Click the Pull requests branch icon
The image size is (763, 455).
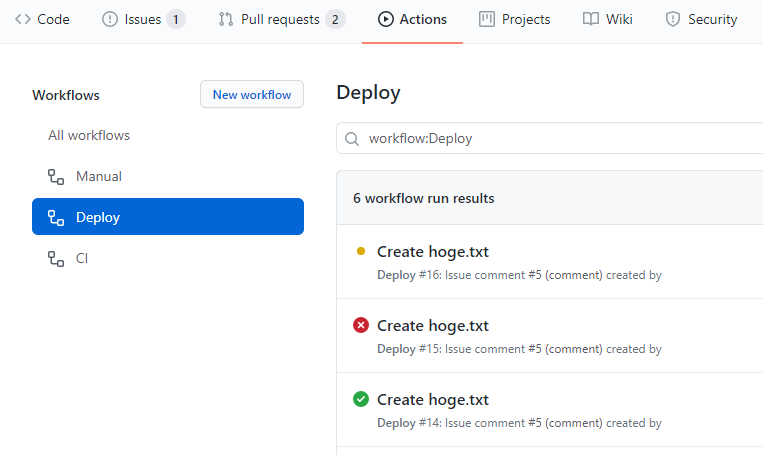226,19
